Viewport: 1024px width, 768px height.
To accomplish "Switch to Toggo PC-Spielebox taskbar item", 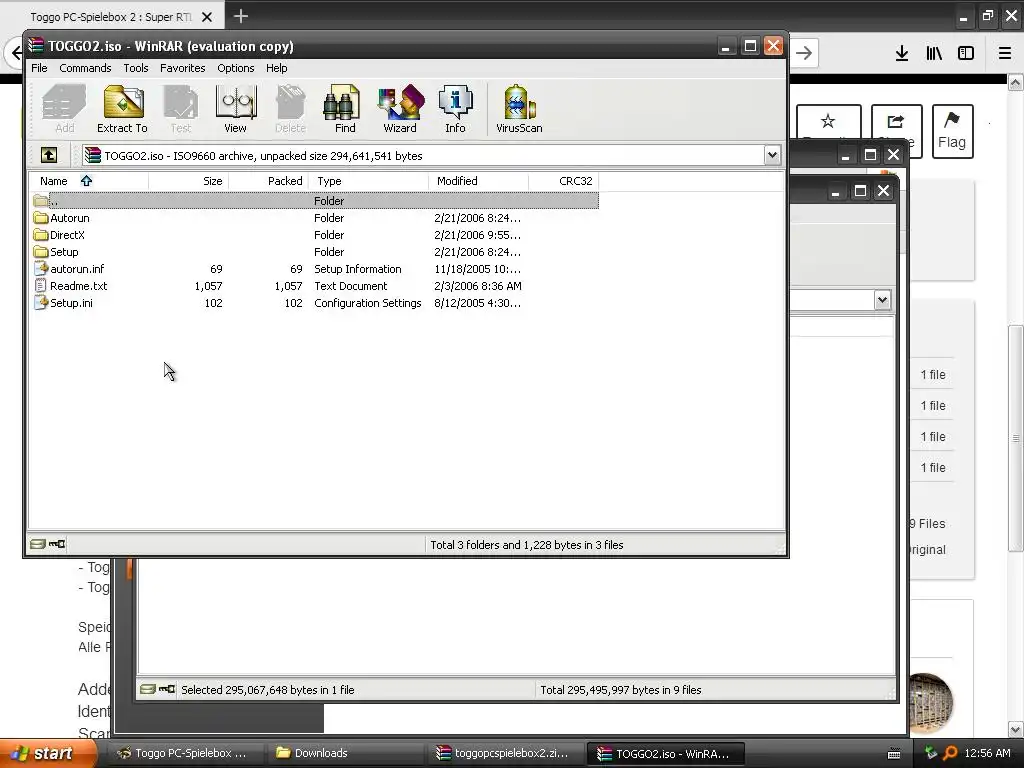I will [187, 753].
